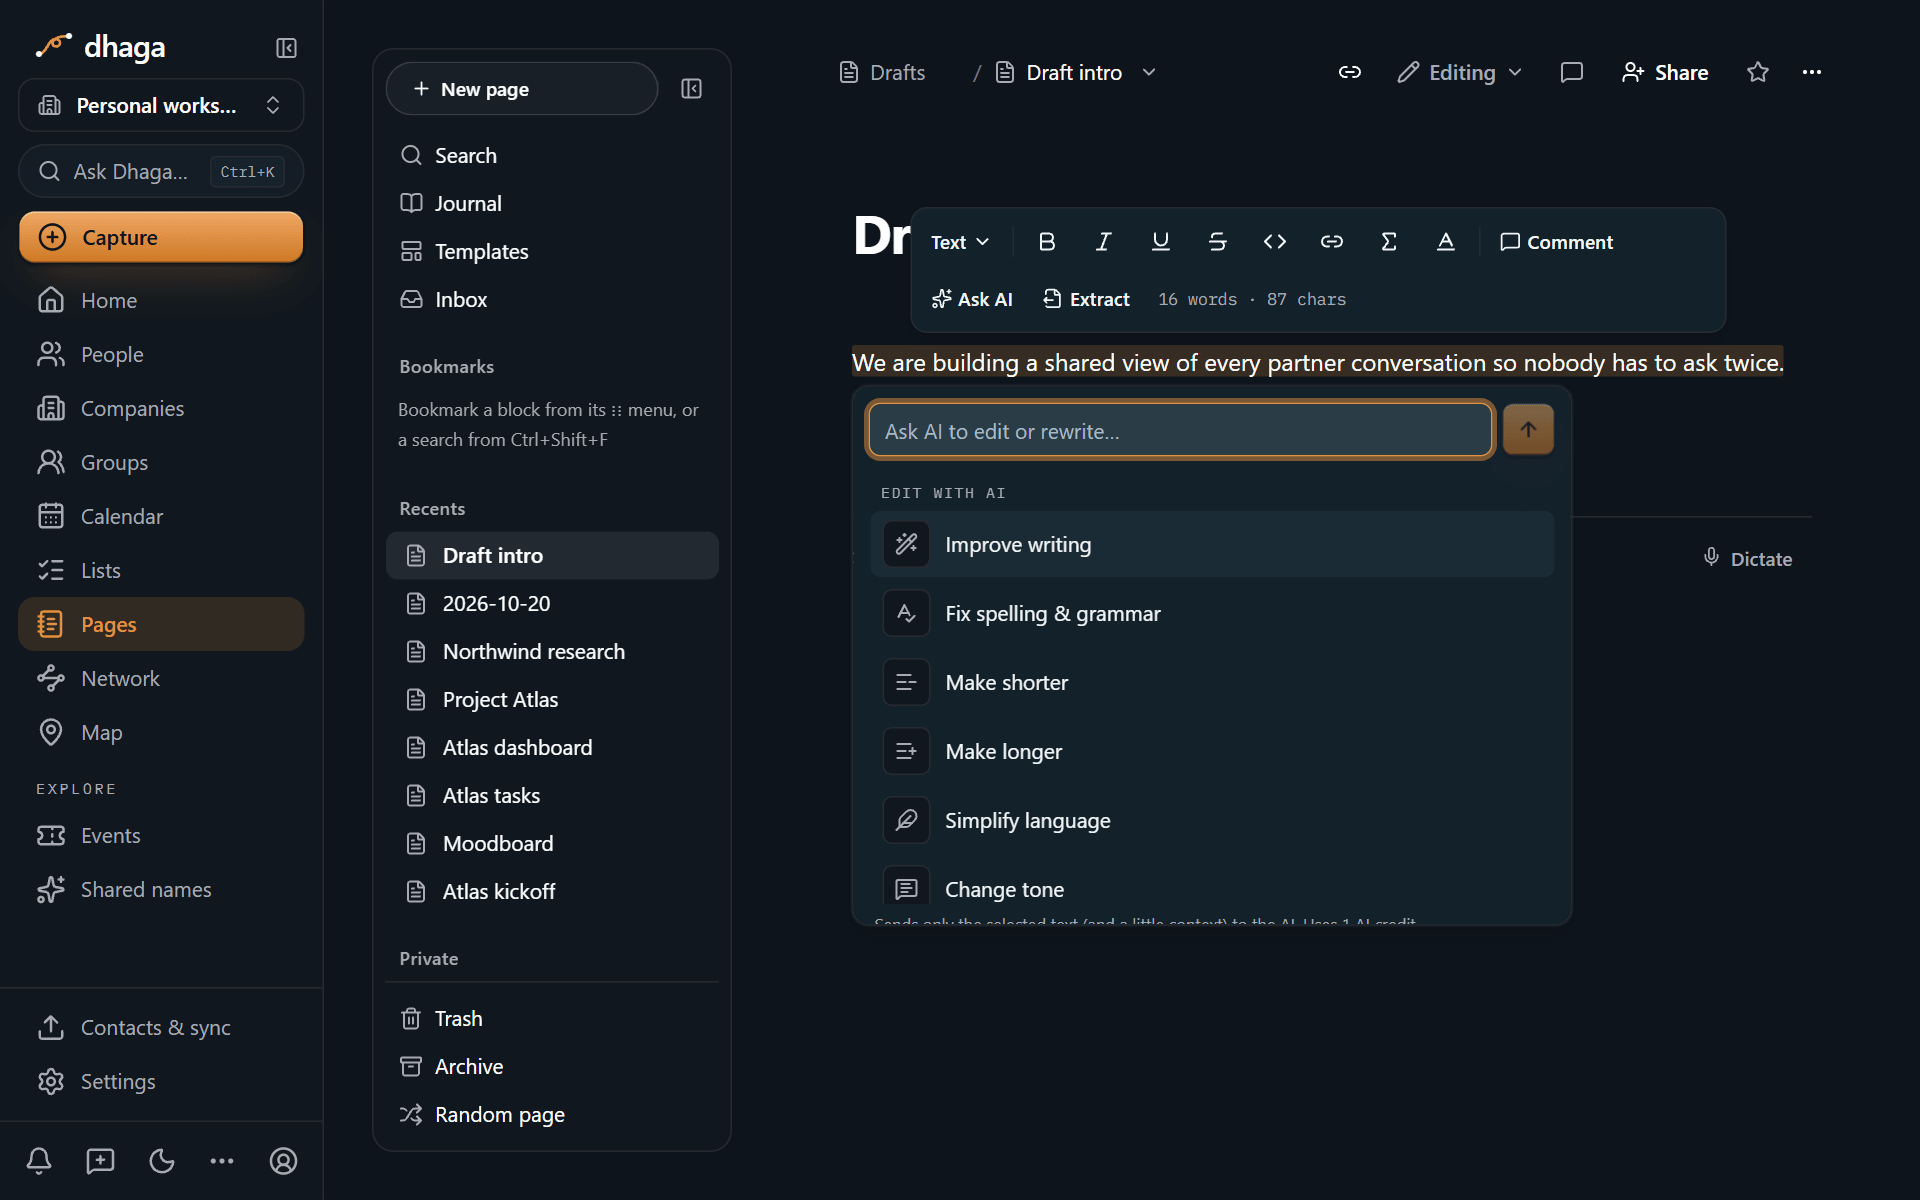Go to the Drafts breadcrumb
This screenshot has width=1920, height=1200.
coord(882,72)
